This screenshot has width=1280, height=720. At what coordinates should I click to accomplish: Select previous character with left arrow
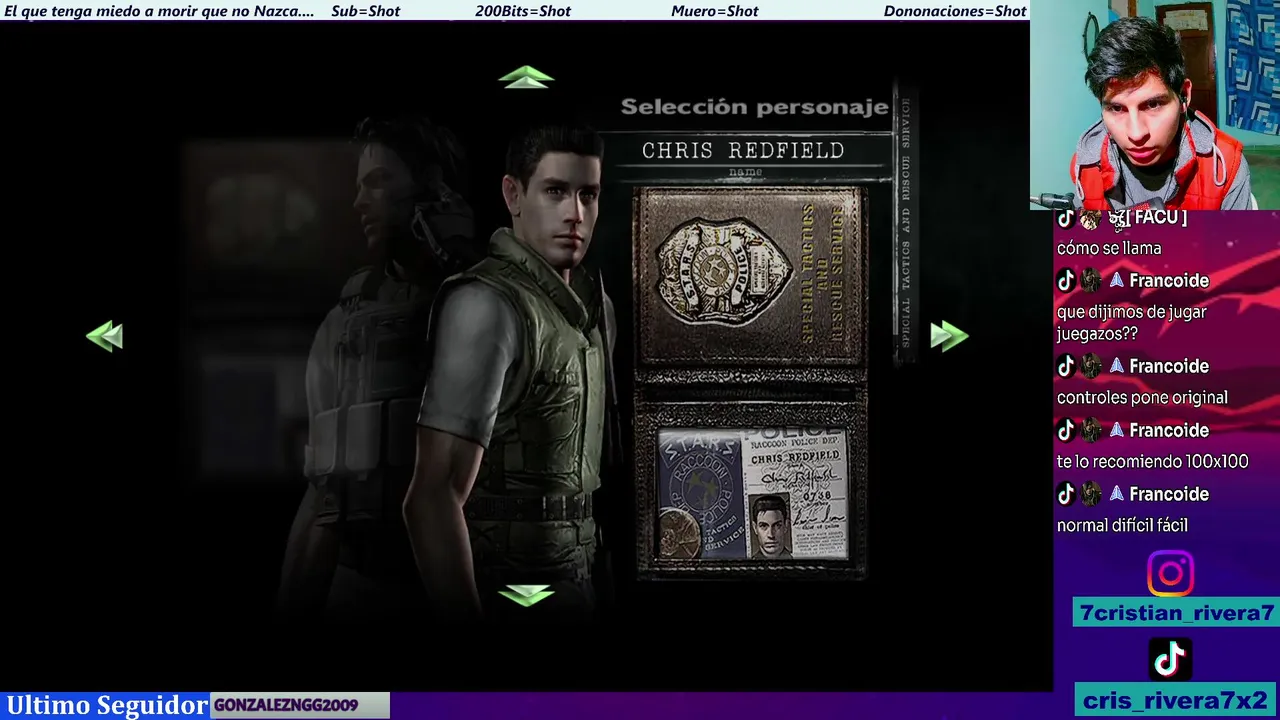(105, 336)
